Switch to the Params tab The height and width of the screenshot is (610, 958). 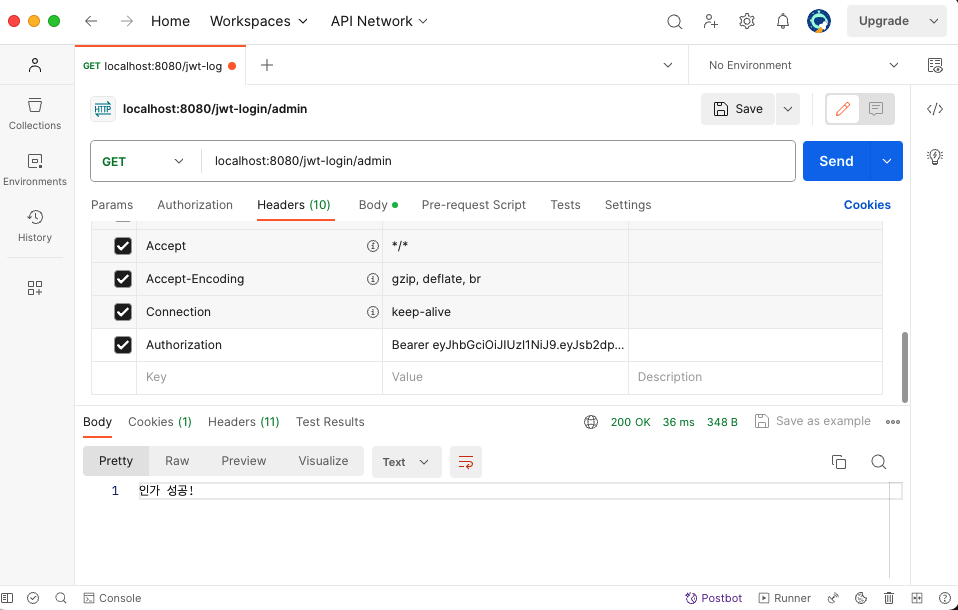112,205
